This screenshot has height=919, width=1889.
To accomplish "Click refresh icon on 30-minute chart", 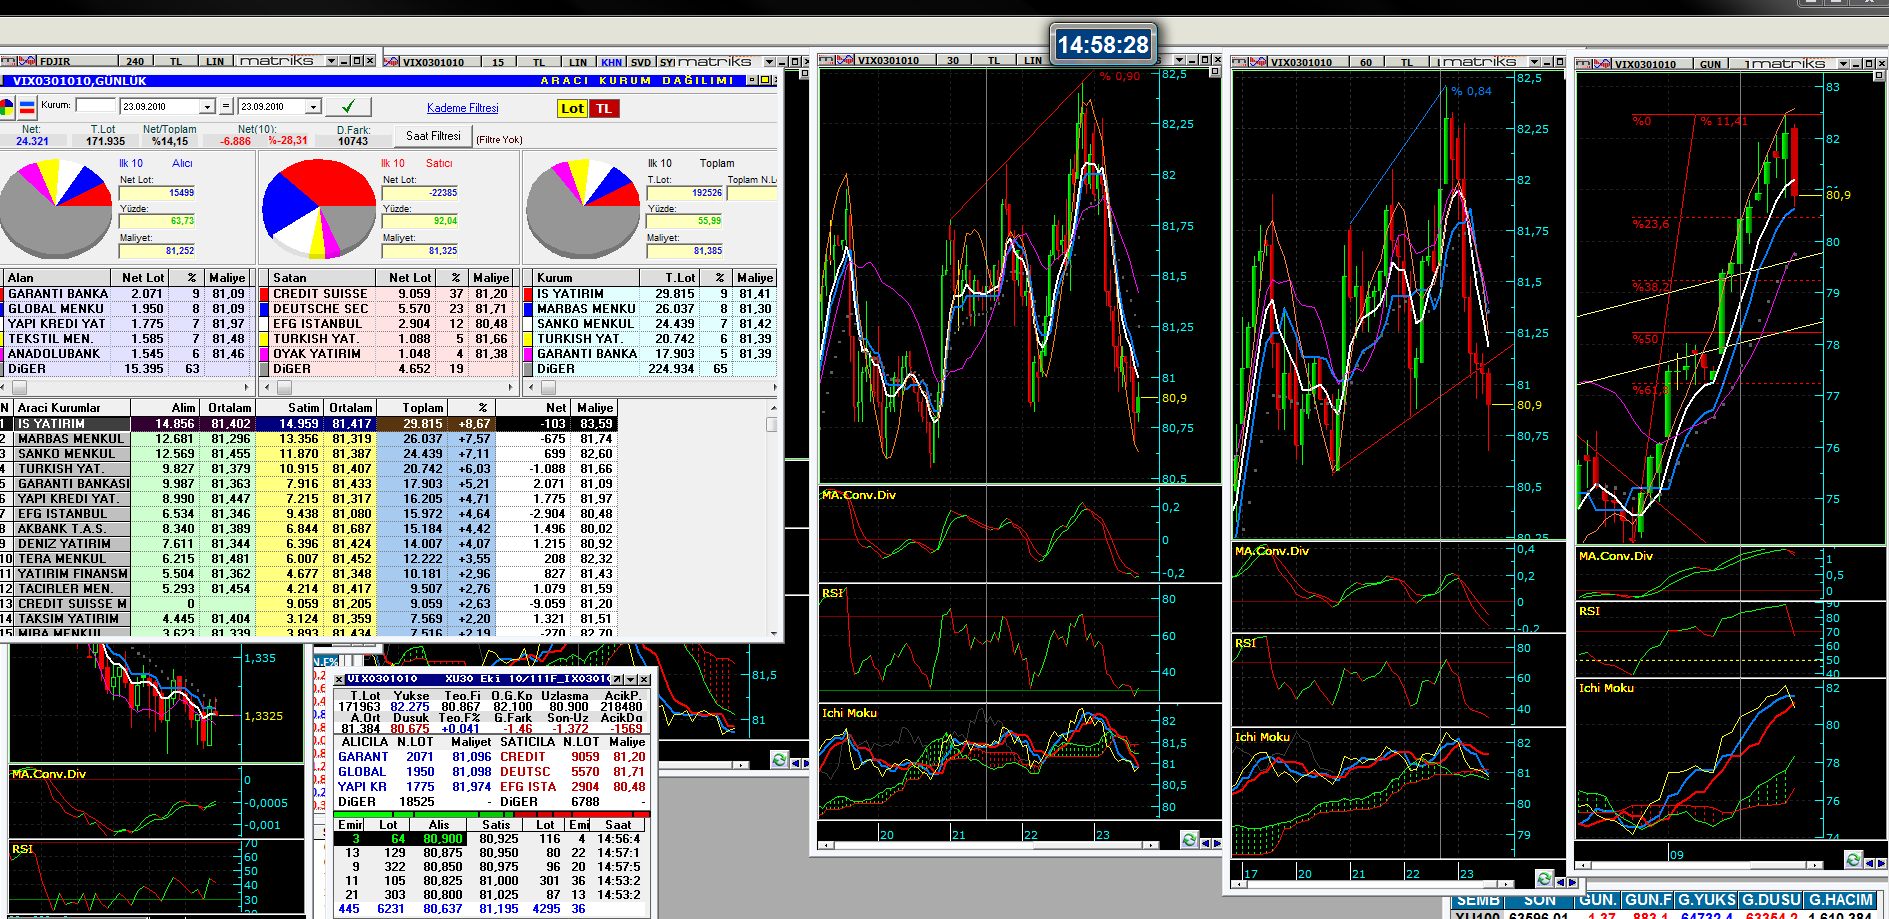I will 1189,840.
